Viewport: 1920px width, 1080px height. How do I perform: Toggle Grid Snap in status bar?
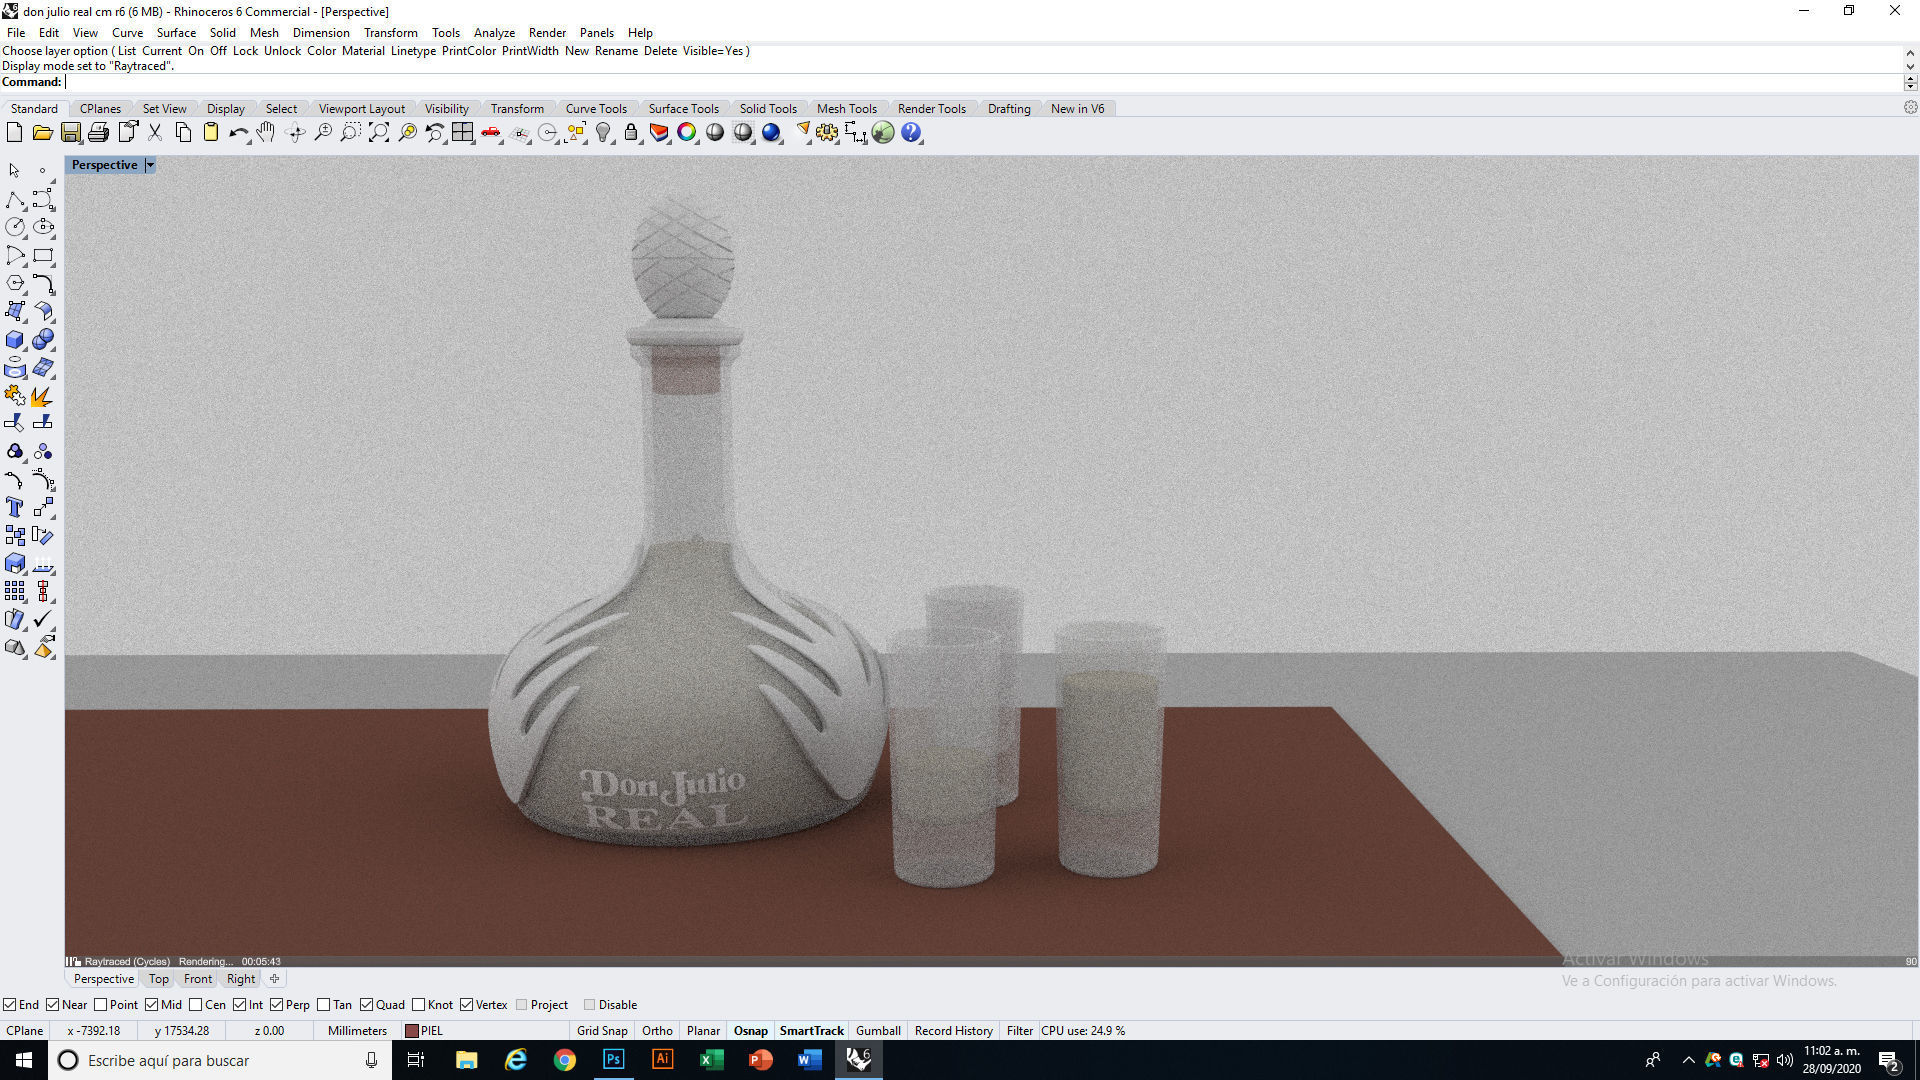(602, 1031)
